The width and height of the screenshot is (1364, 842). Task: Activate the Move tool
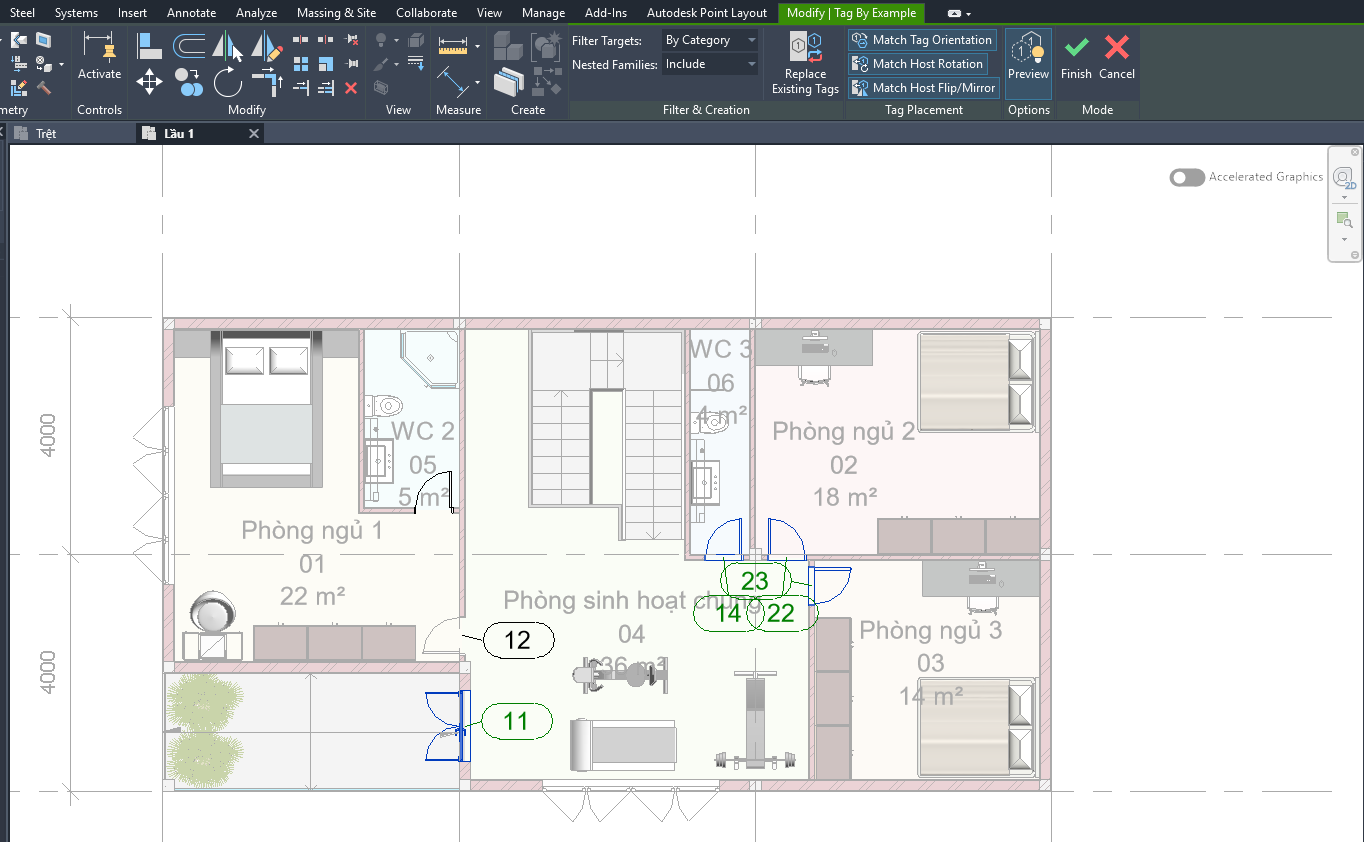point(149,81)
